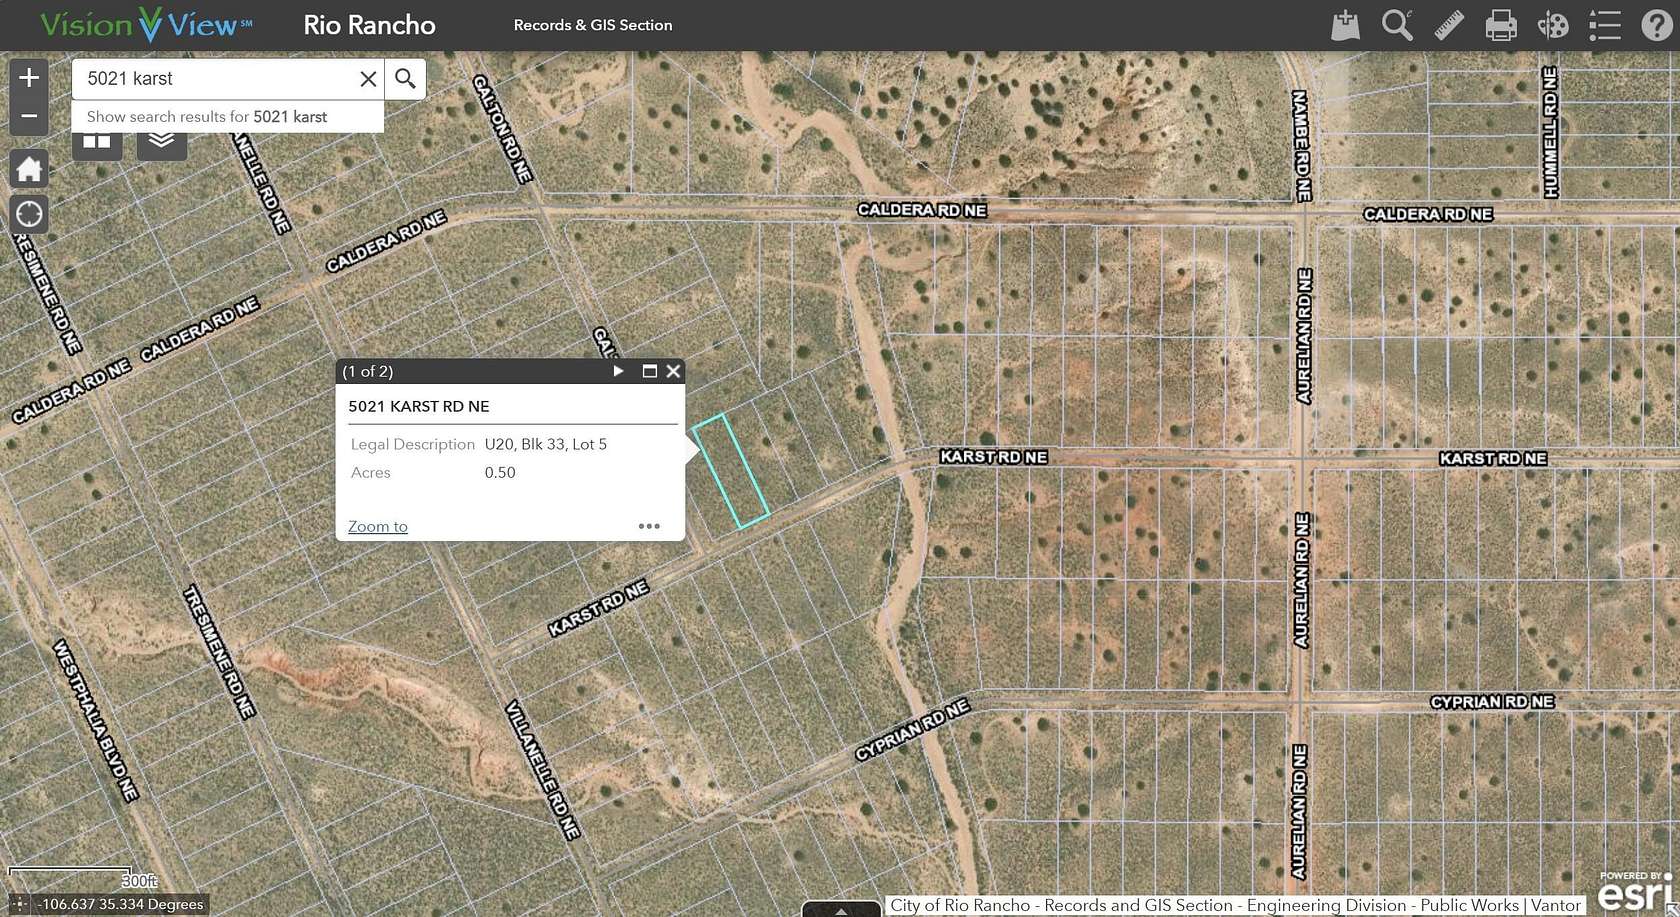
Task: Zoom in using the plus button
Action: [29, 76]
